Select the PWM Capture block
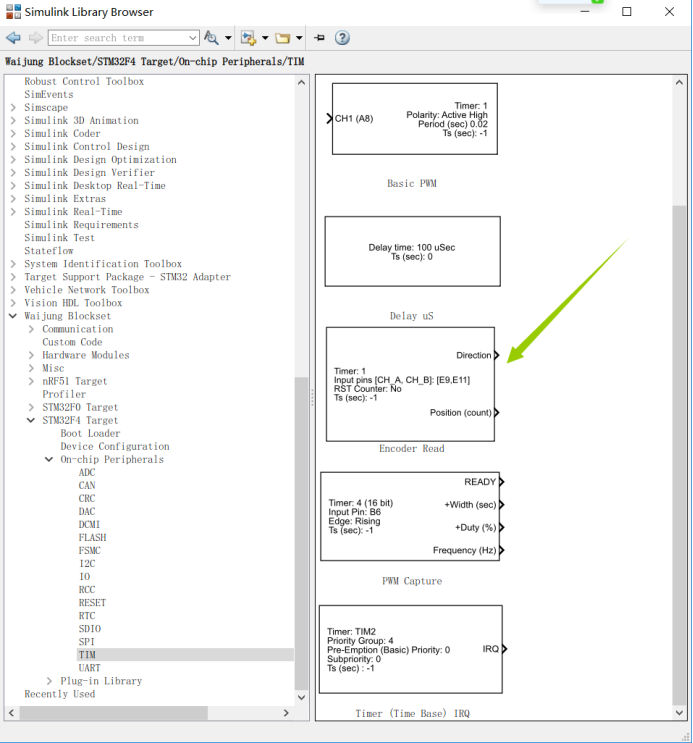The width and height of the screenshot is (693, 743). 411,516
